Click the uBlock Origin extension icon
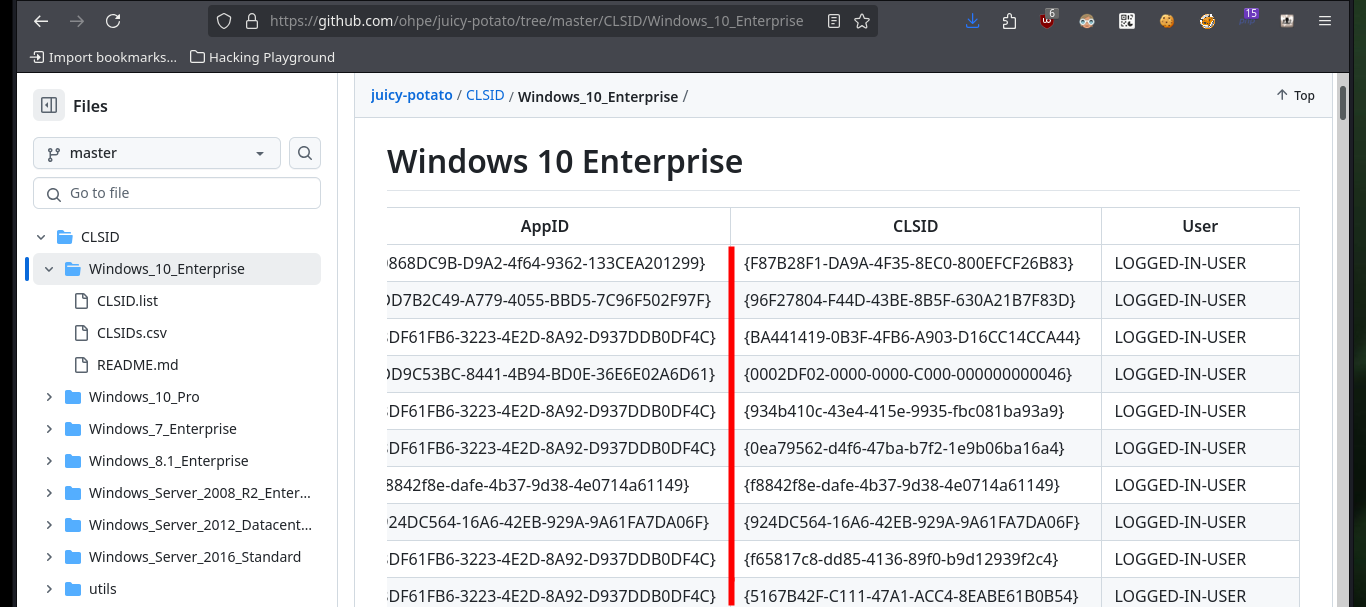 click(1047, 20)
